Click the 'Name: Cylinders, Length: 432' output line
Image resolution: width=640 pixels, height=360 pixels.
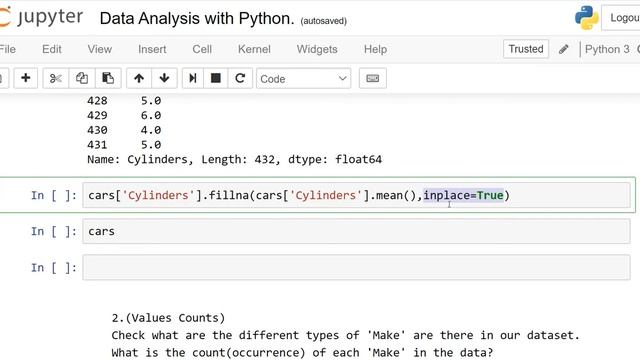click(x=234, y=159)
